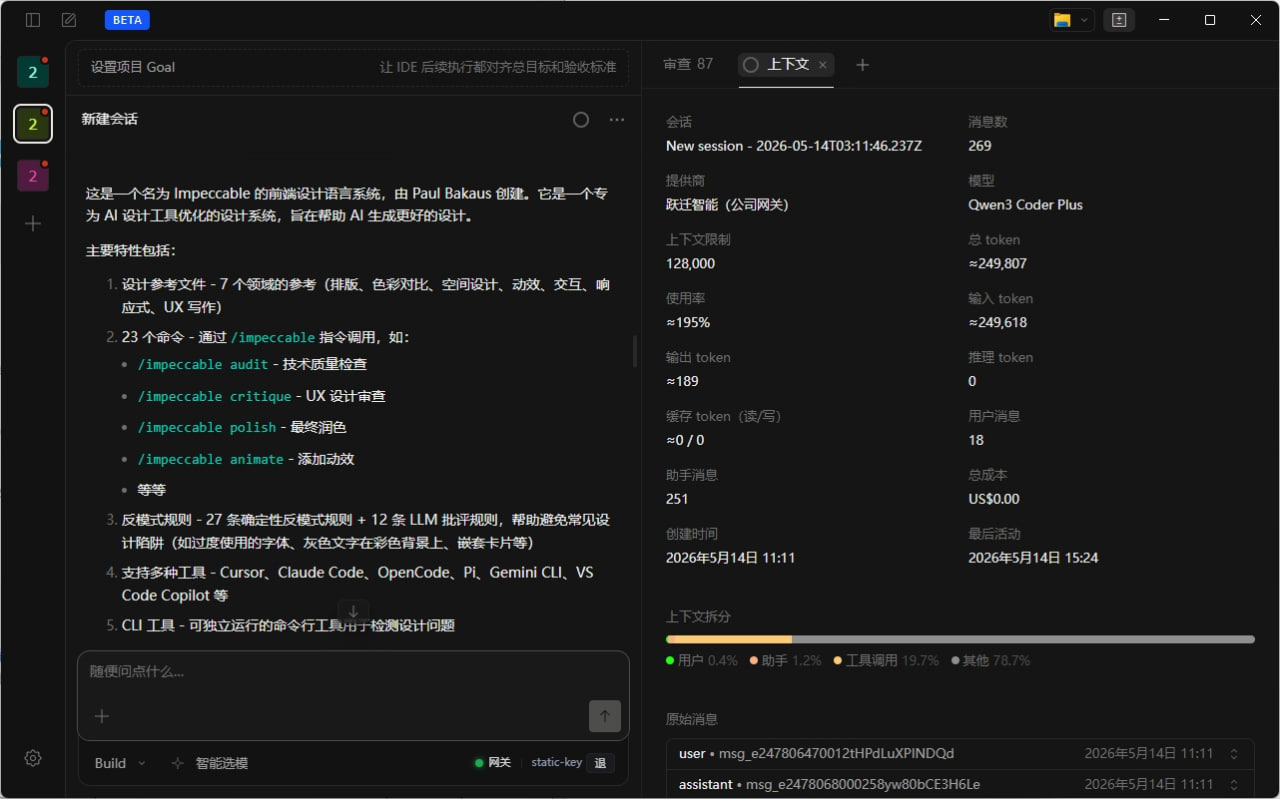Click the 其他 78.7% legend entry
Image resolution: width=1280 pixels, height=799 pixels.
[x=991, y=661]
